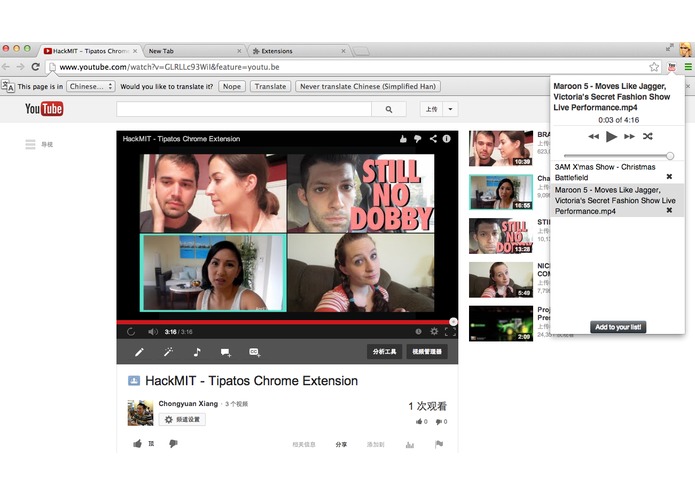Click the YouTube search input field
Screen dimensions: 695x494
(x=244, y=109)
